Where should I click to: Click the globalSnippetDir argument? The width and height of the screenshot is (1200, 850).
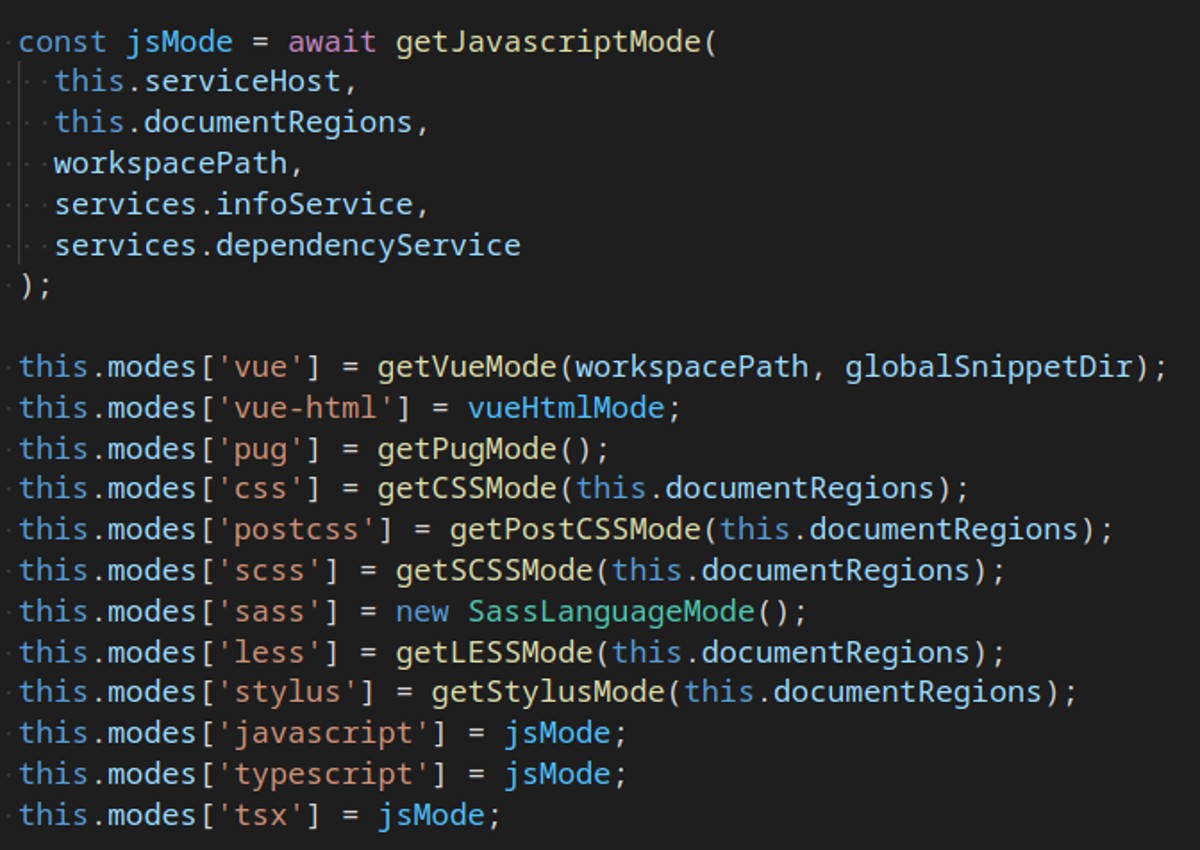point(989,367)
